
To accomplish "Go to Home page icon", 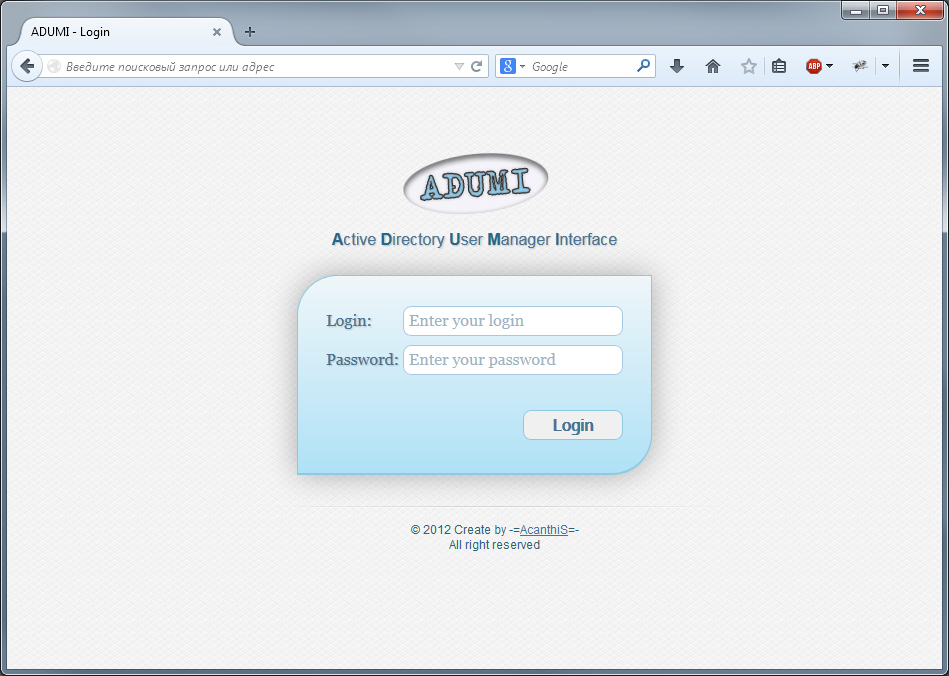I will point(713,67).
